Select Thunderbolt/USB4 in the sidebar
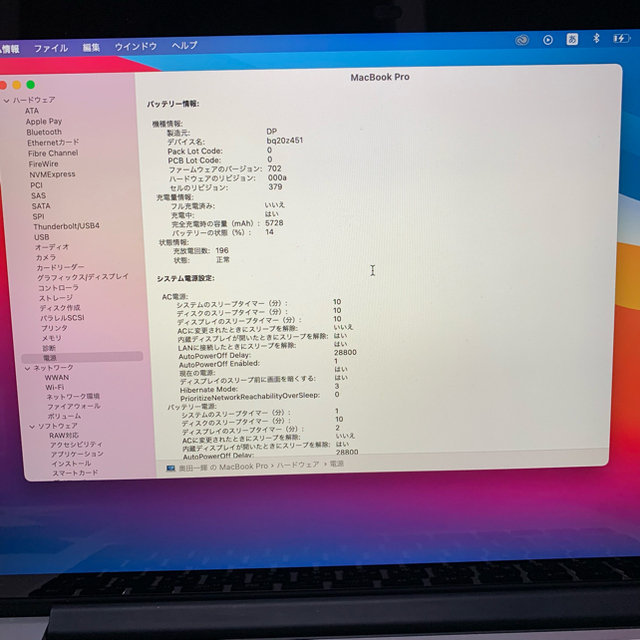 click(x=66, y=226)
